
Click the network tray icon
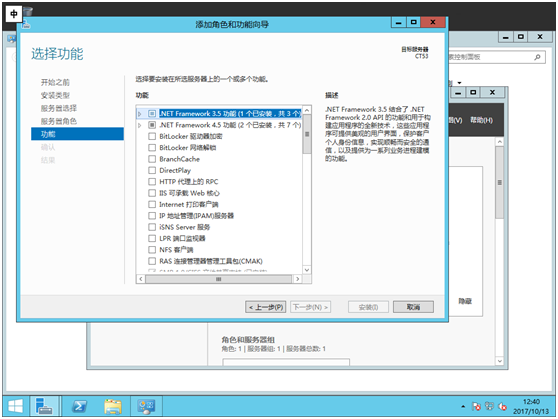click(489, 406)
